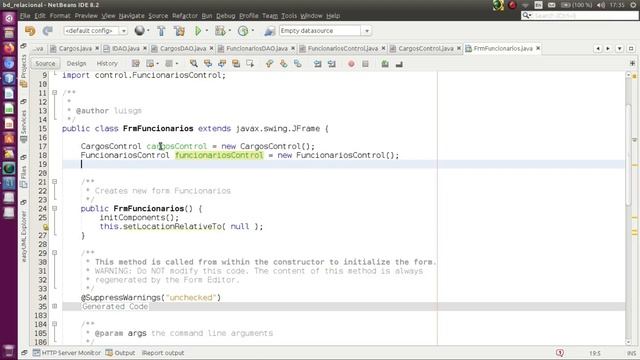Image resolution: width=640 pixels, height=360 pixels.
Task: Open dropdown arrow beside Profile Project
Action: pos(253,31)
